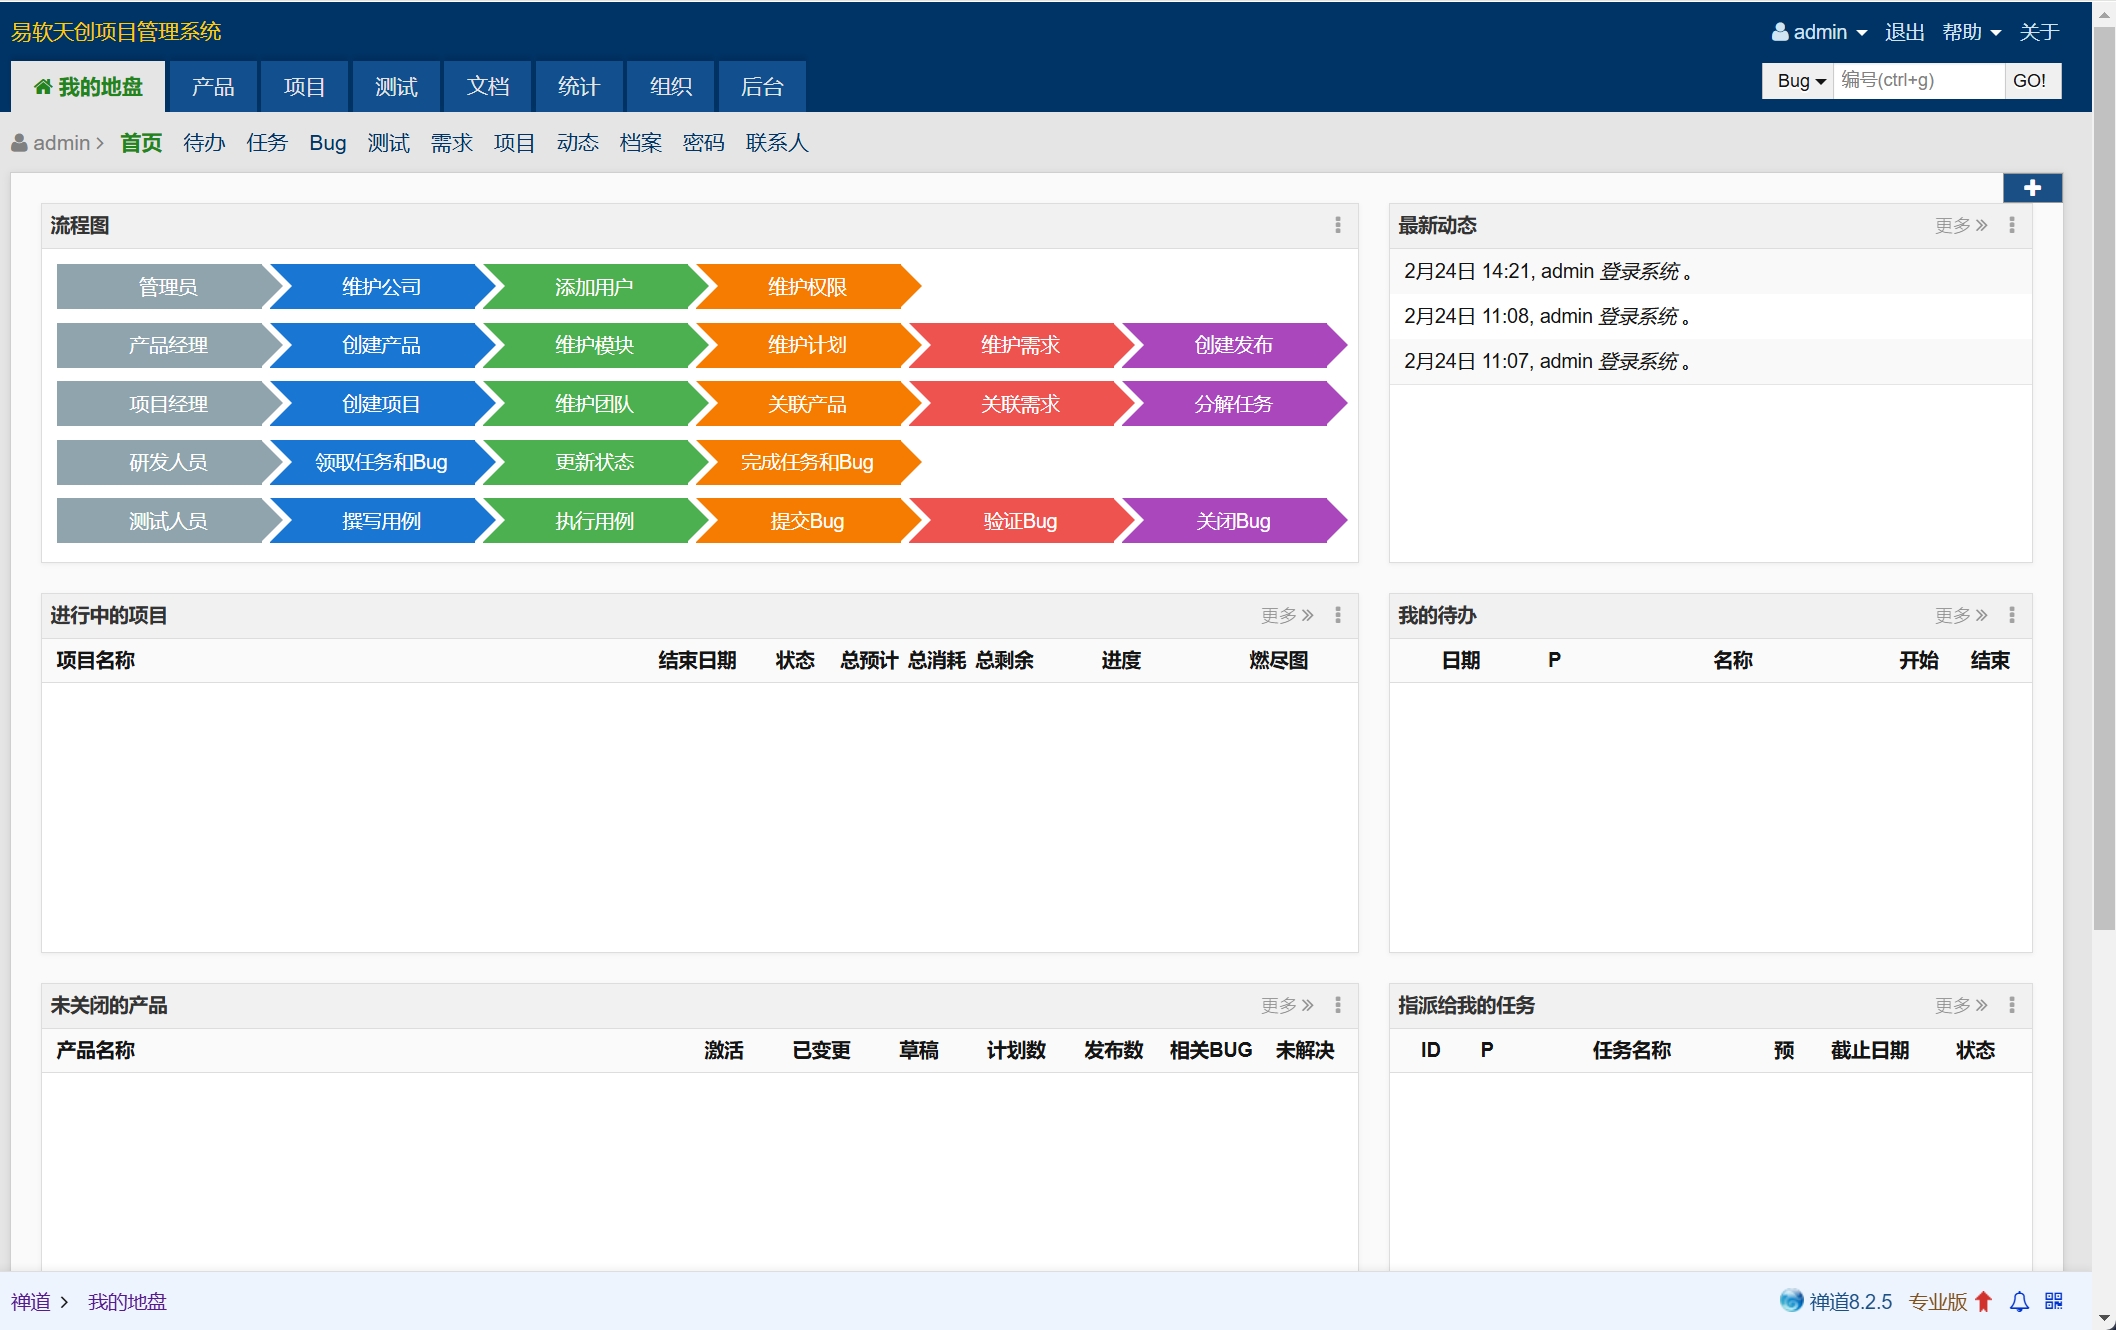Switch to the 产品 main tab
The image size is (2116, 1330).
coord(213,87)
